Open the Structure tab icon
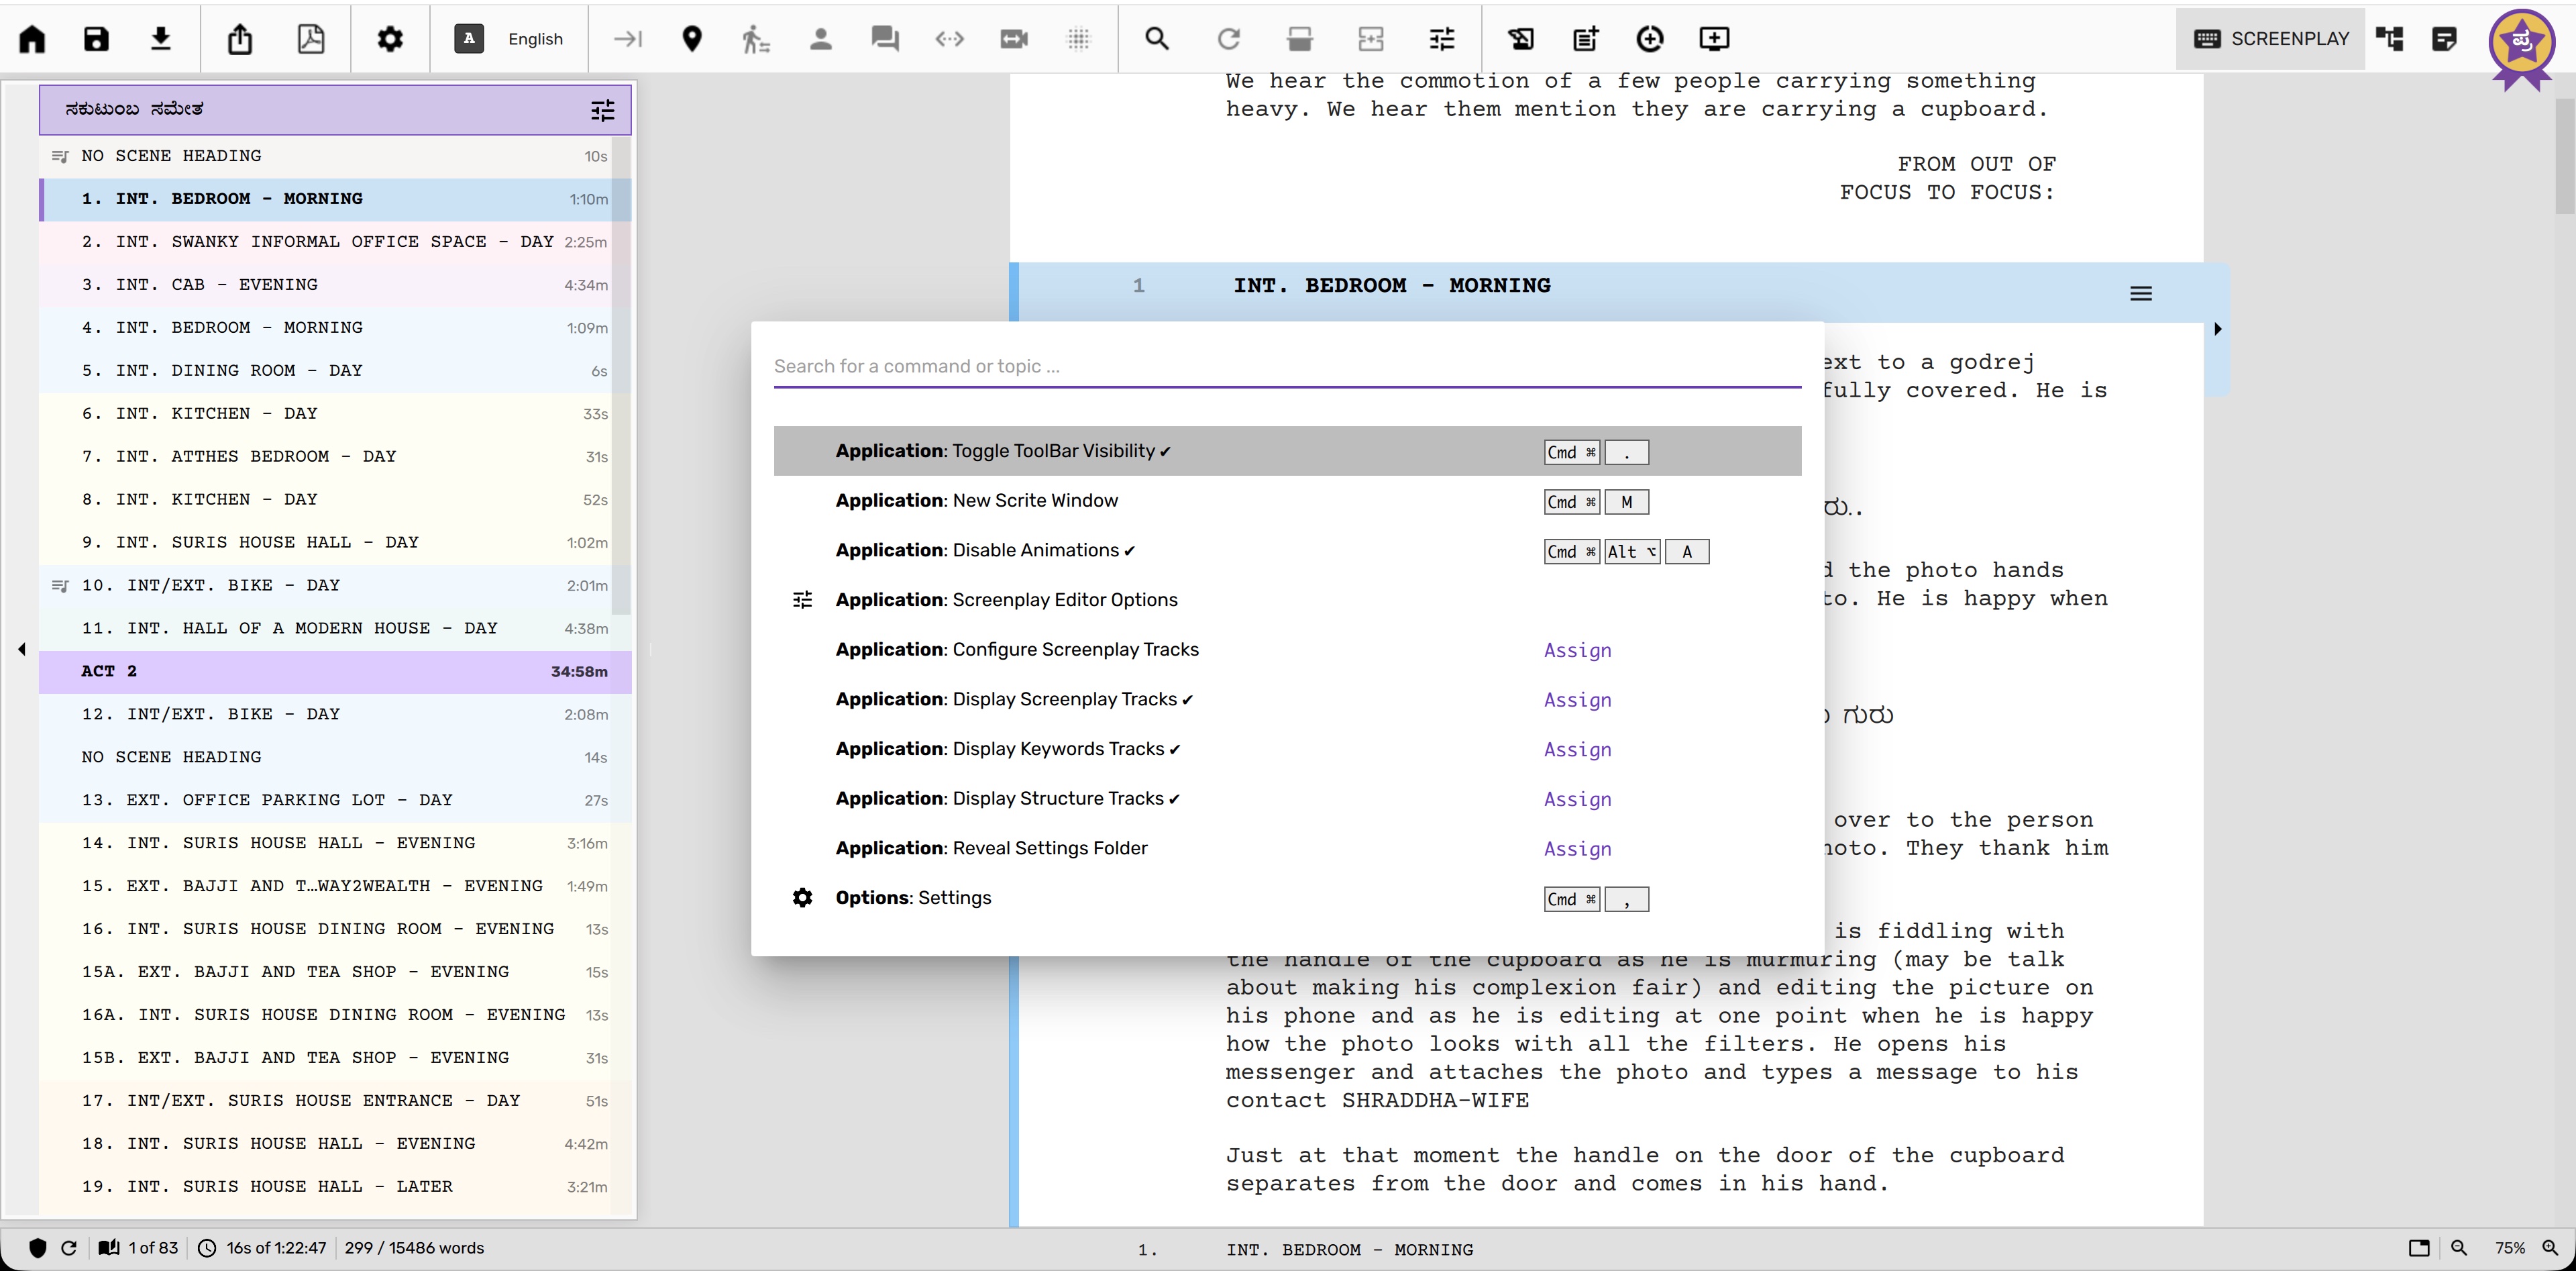 [x=2390, y=39]
